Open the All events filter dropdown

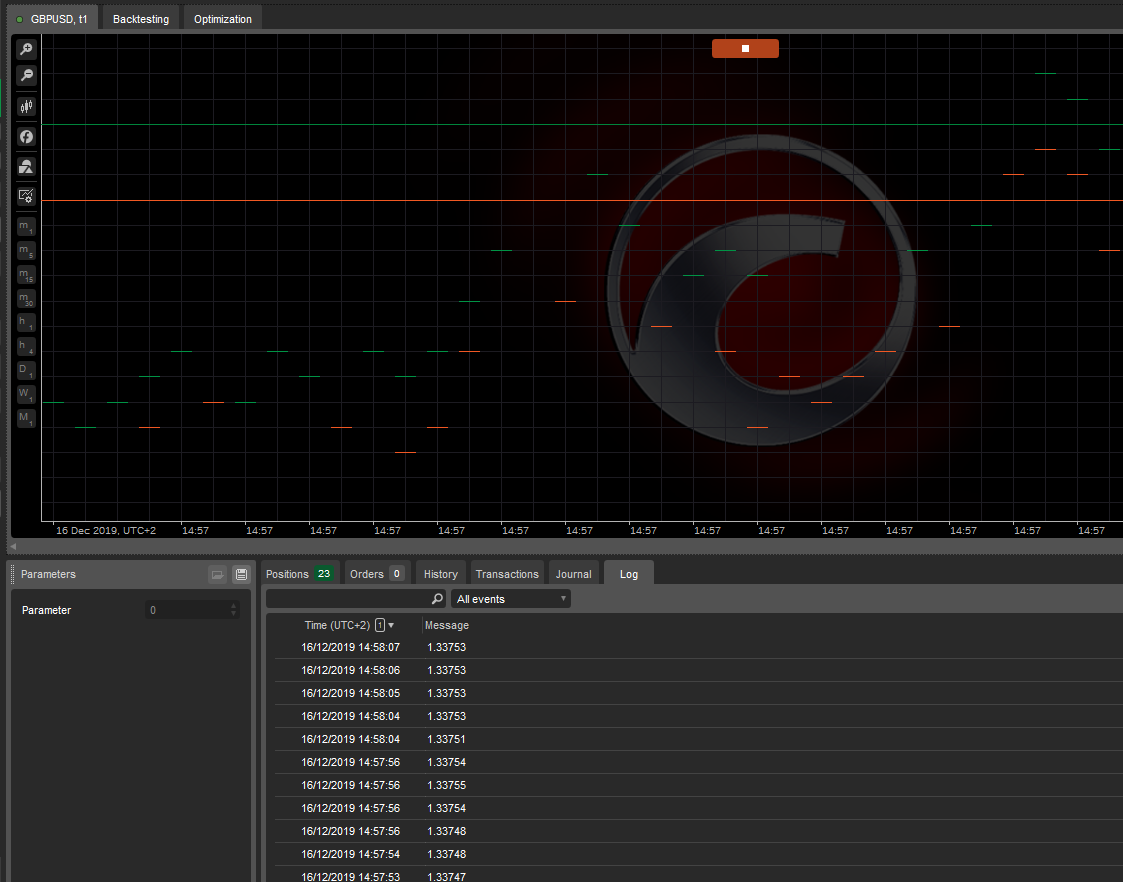coord(511,599)
